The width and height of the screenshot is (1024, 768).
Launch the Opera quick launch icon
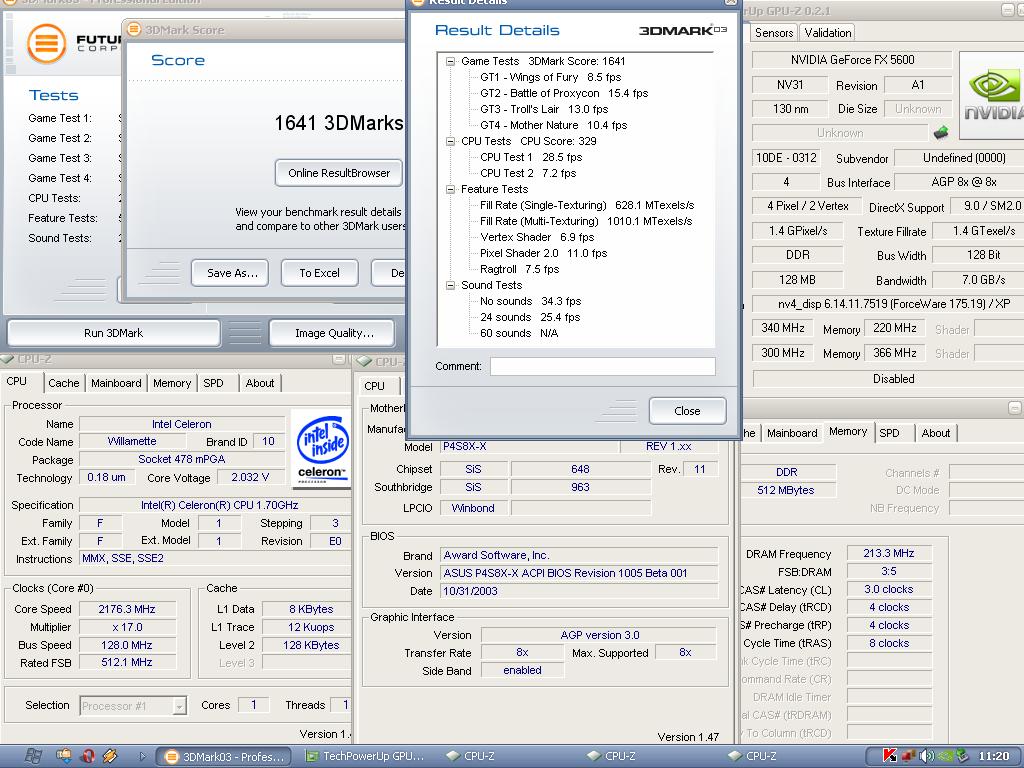pos(87,756)
